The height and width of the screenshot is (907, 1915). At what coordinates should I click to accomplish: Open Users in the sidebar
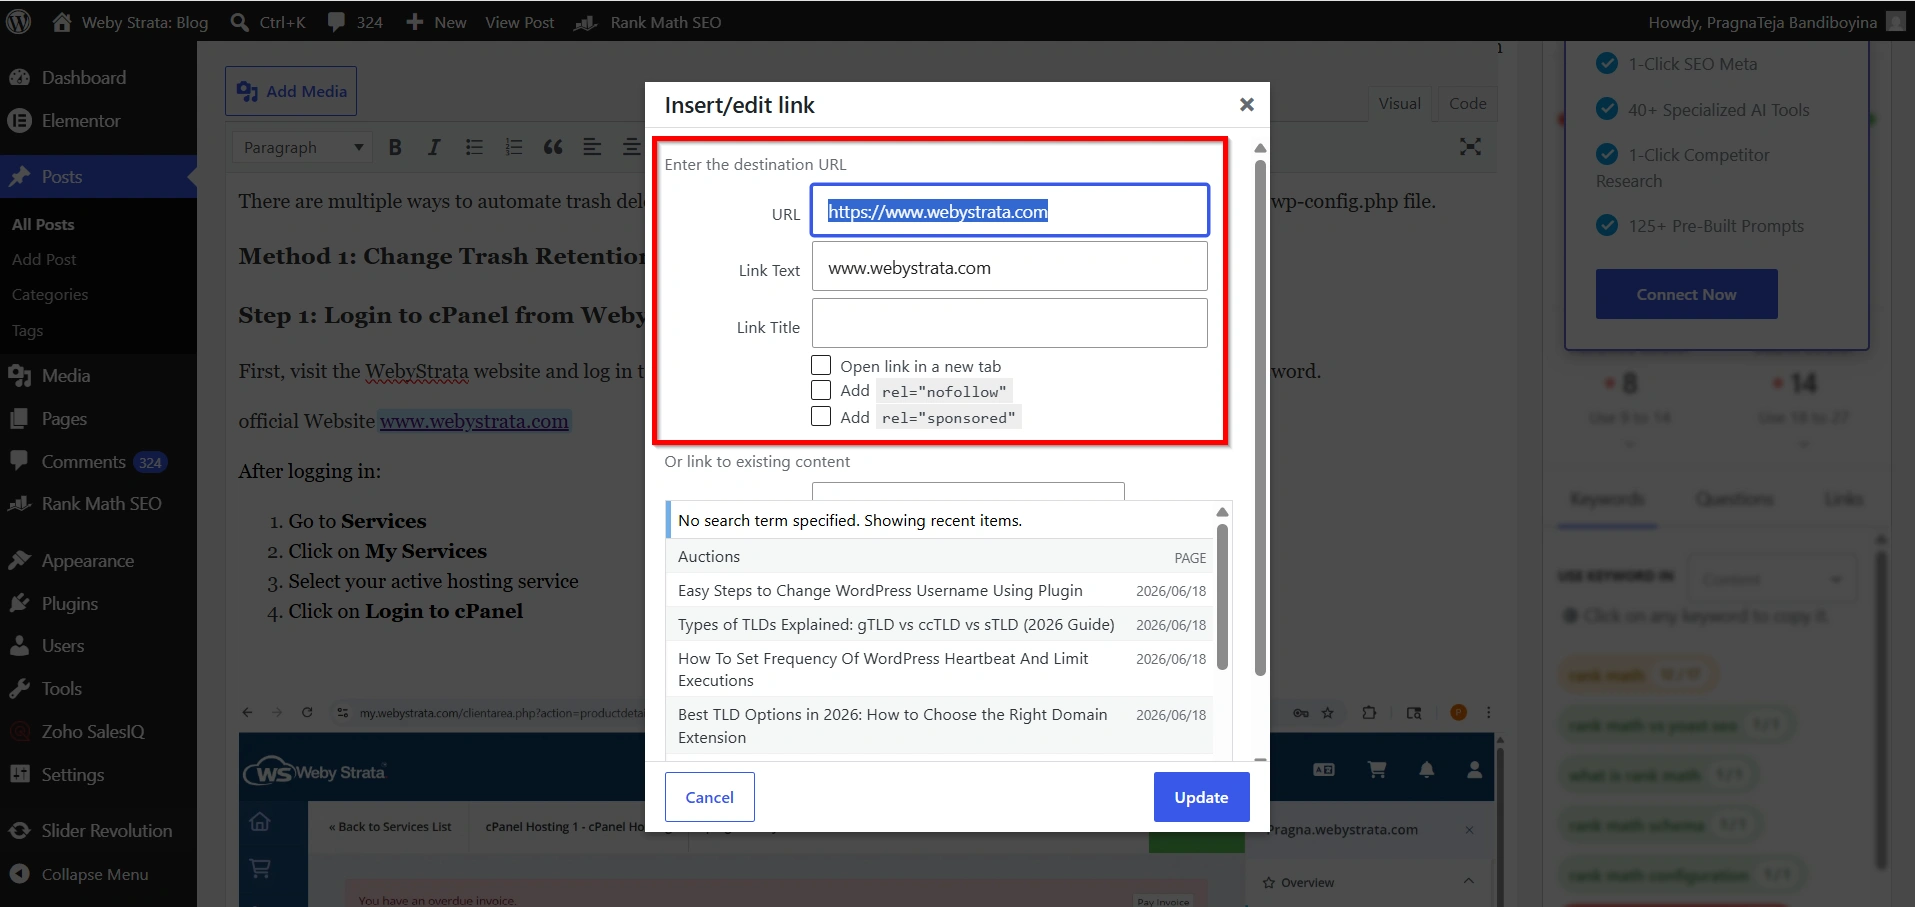[x=63, y=646]
